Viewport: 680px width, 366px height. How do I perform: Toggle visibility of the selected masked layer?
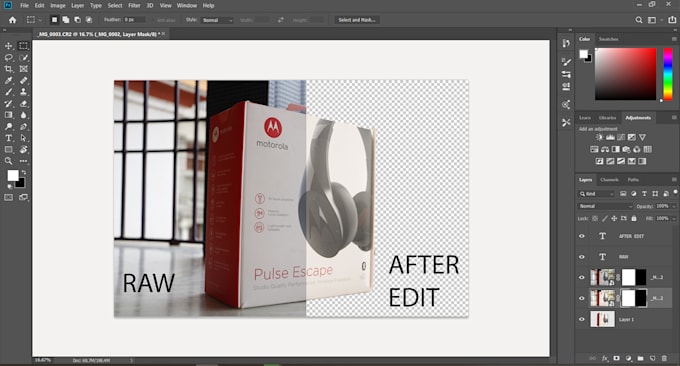(582, 298)
